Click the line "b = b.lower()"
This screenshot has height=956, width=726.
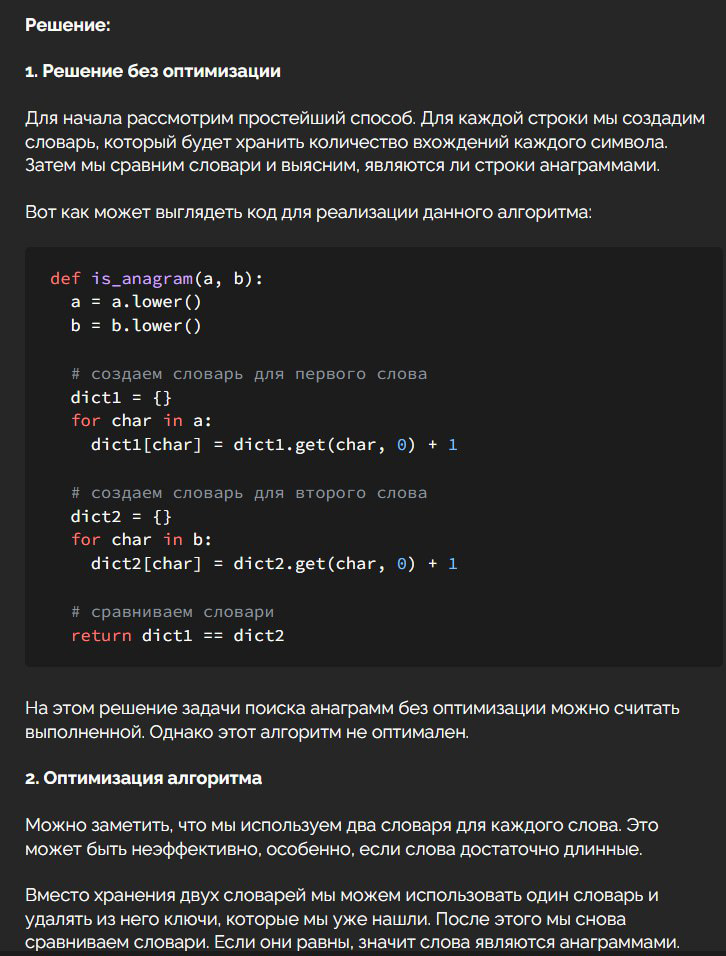(136, 326)
